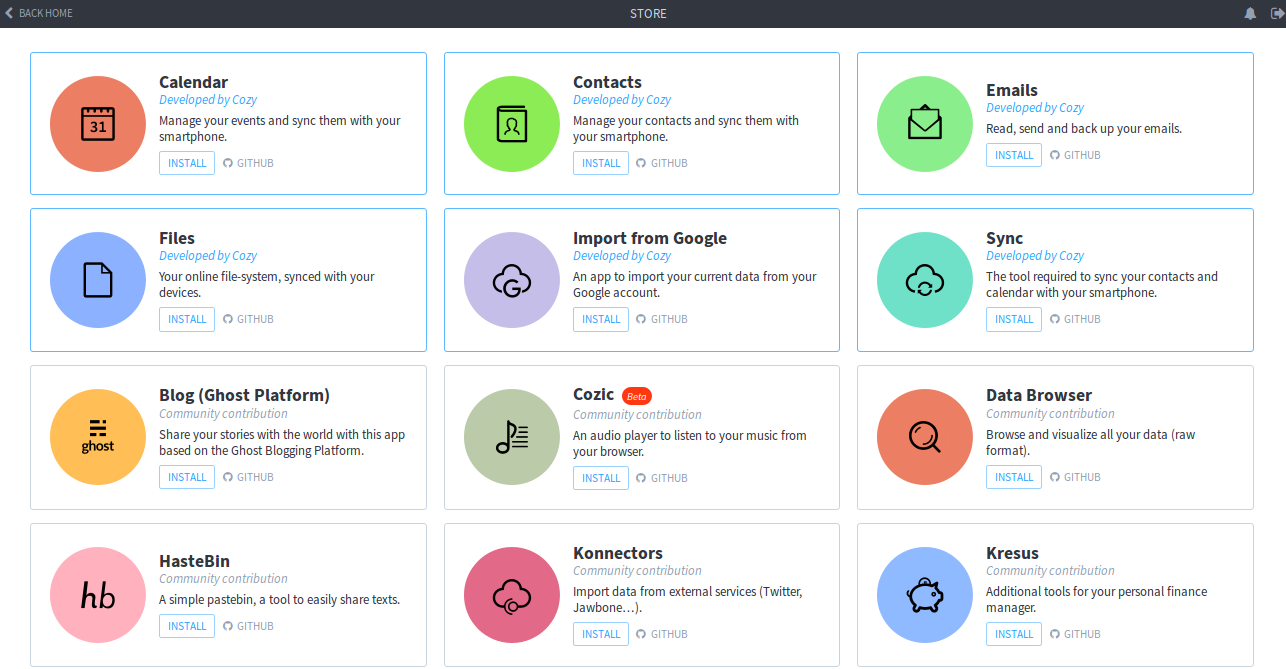Click the Data Browser title
1286x669 pixels.
tap(1039, 395)
